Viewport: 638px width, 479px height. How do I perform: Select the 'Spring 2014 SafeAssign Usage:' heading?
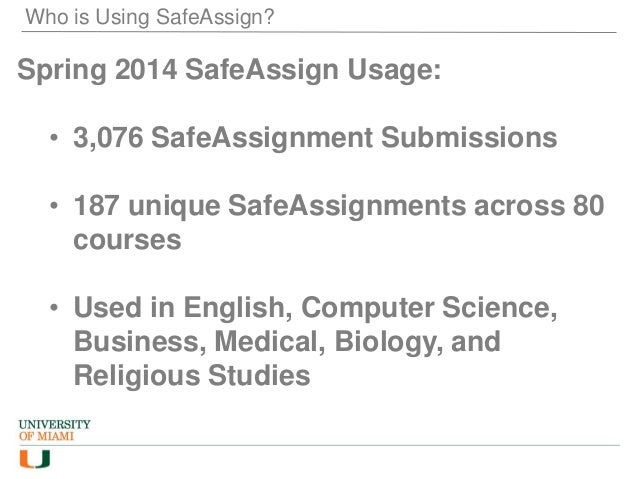(x=229, y=70)
